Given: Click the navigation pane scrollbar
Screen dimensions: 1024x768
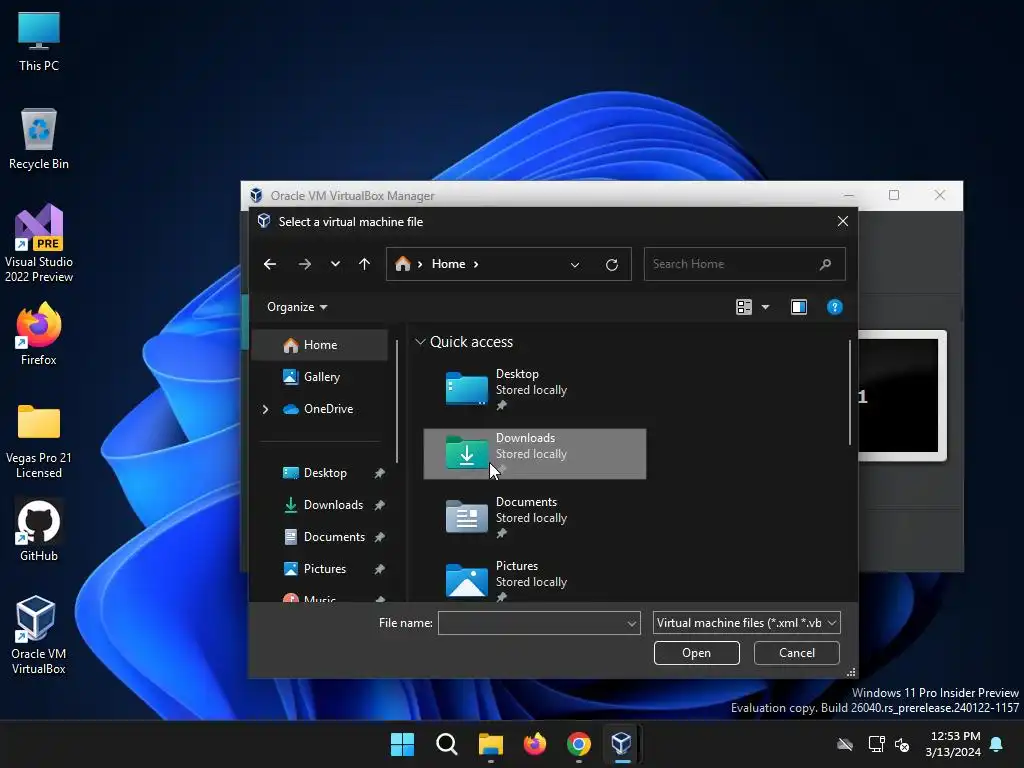Looking at the screenshot, I should pyautogui.click(x=396, y=401).
